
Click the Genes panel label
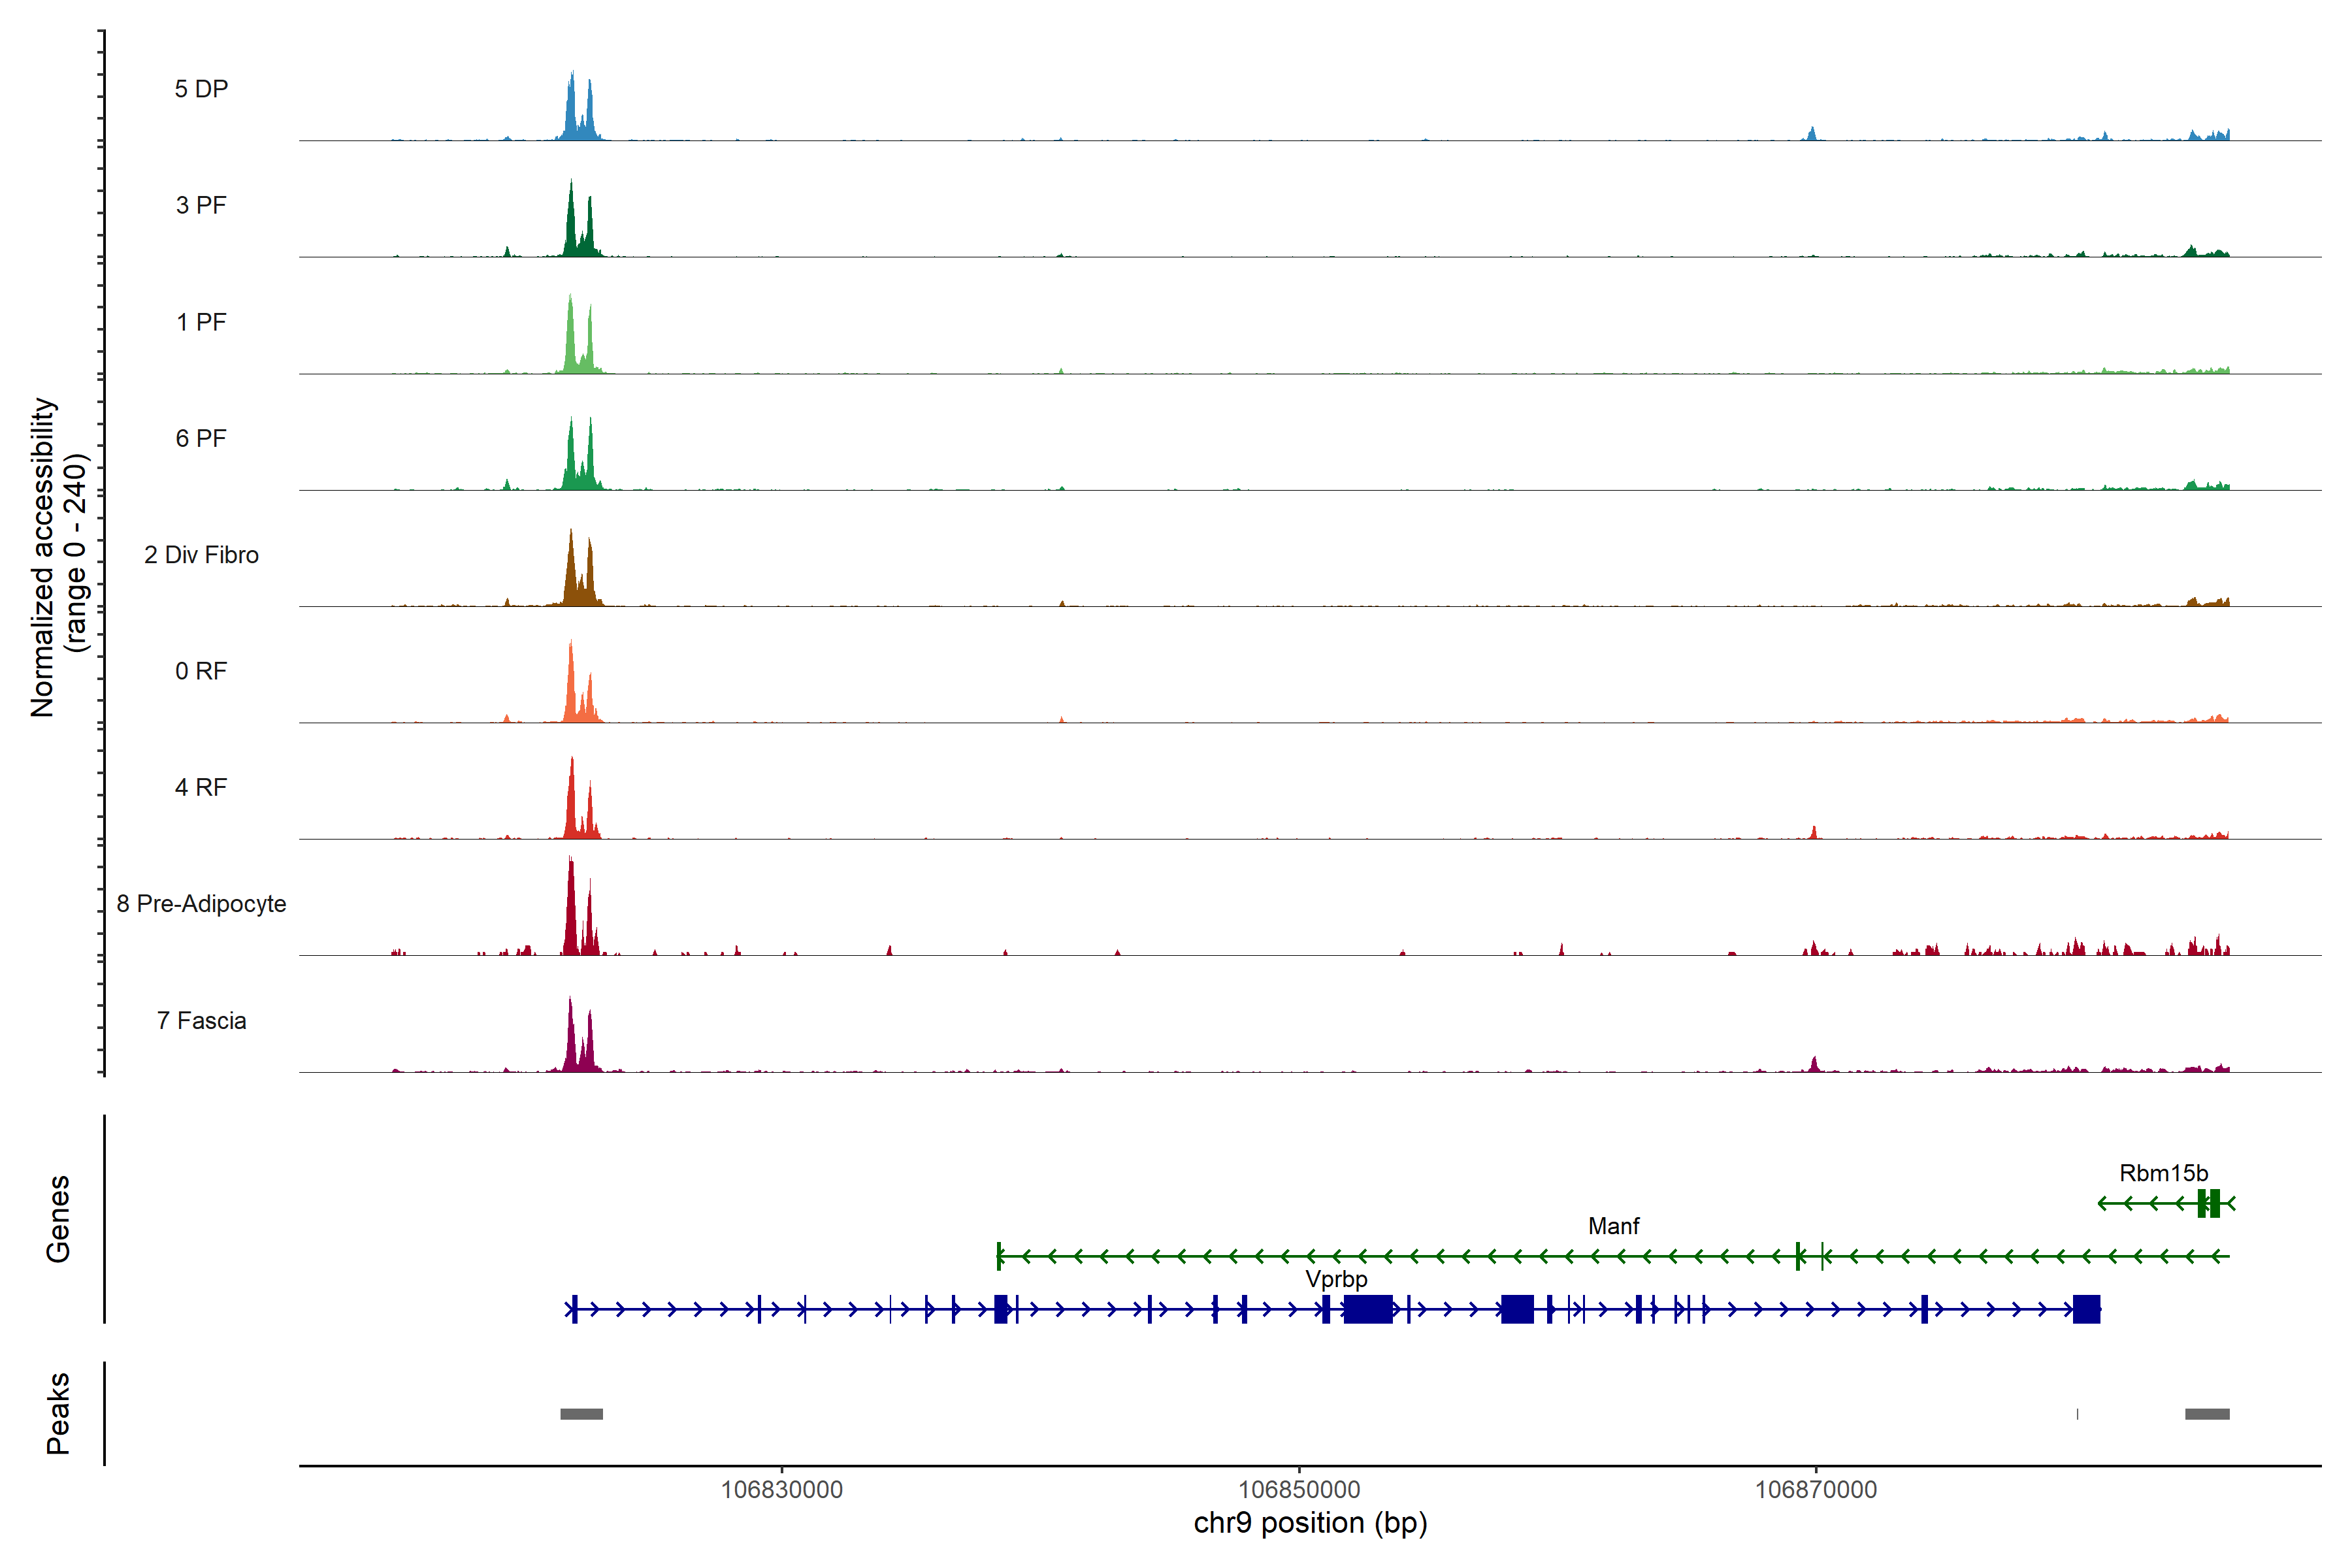tap(58, 1219)
